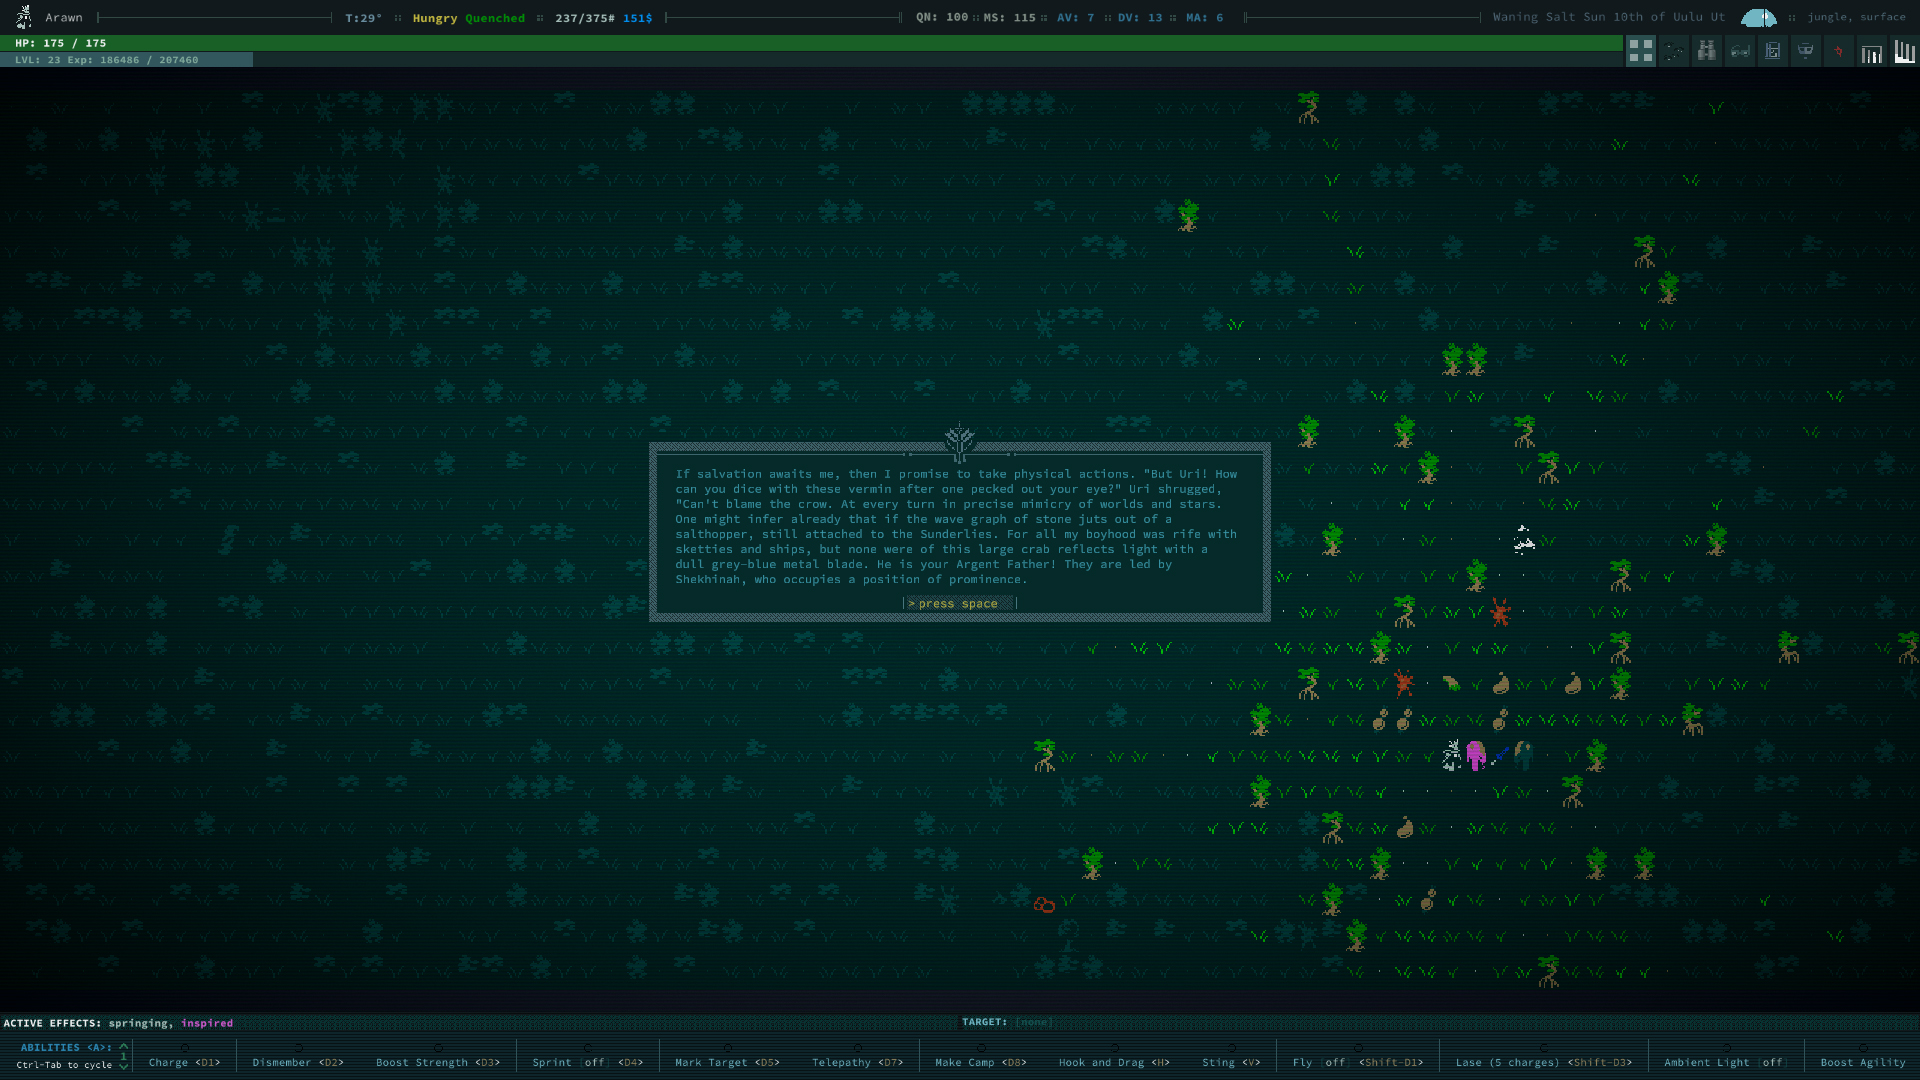Click the masked face character icon
The width and height of the screenshot is (1920, 1080).
point(1805,51)
